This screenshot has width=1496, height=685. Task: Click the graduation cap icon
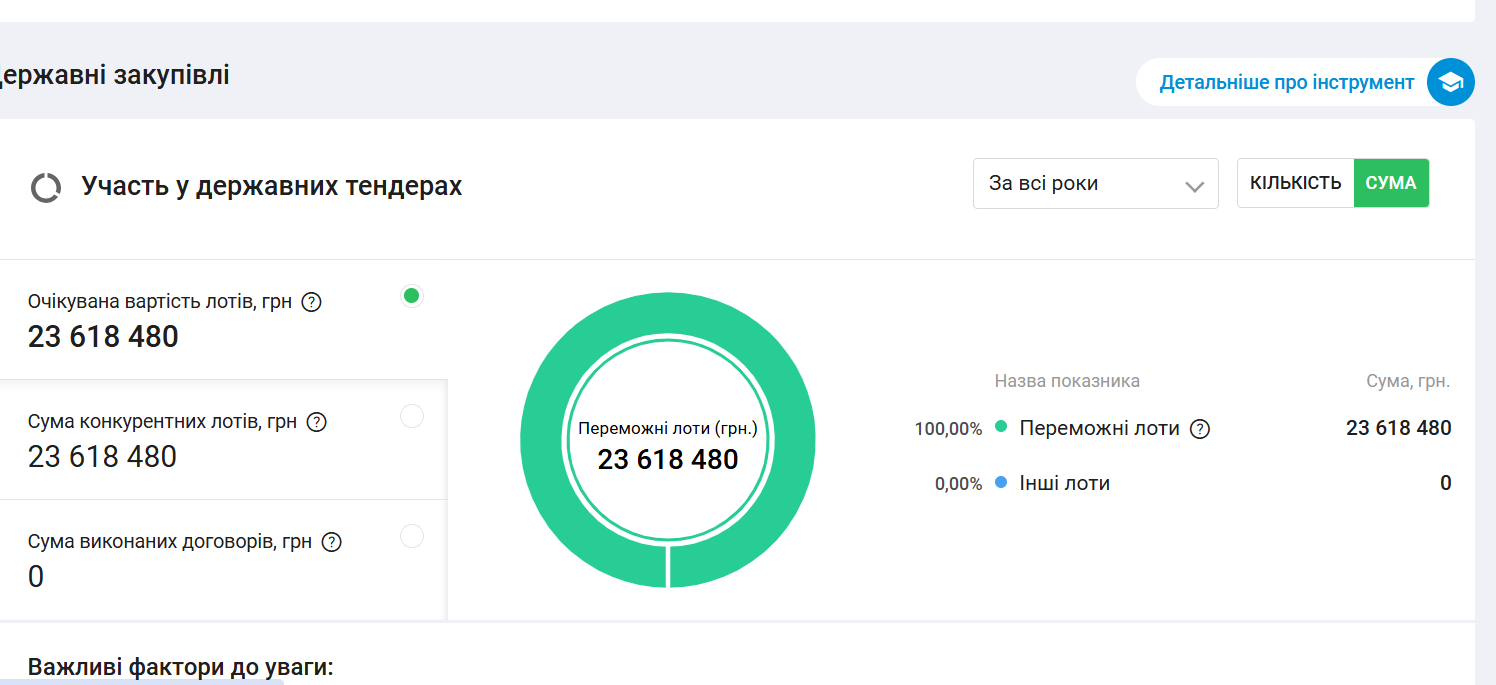tap(1450, 82)
